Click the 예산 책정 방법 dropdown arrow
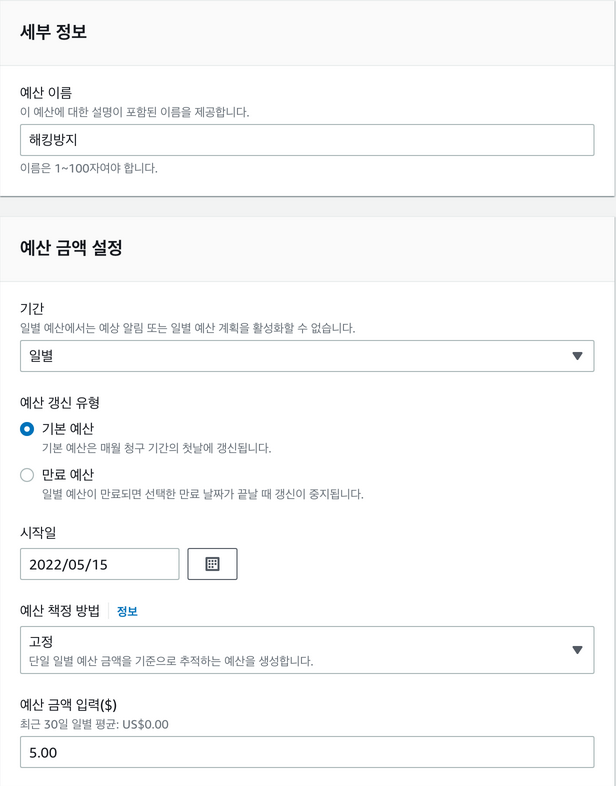This screenshot has height=786, width=616. [x=577, y=650]
